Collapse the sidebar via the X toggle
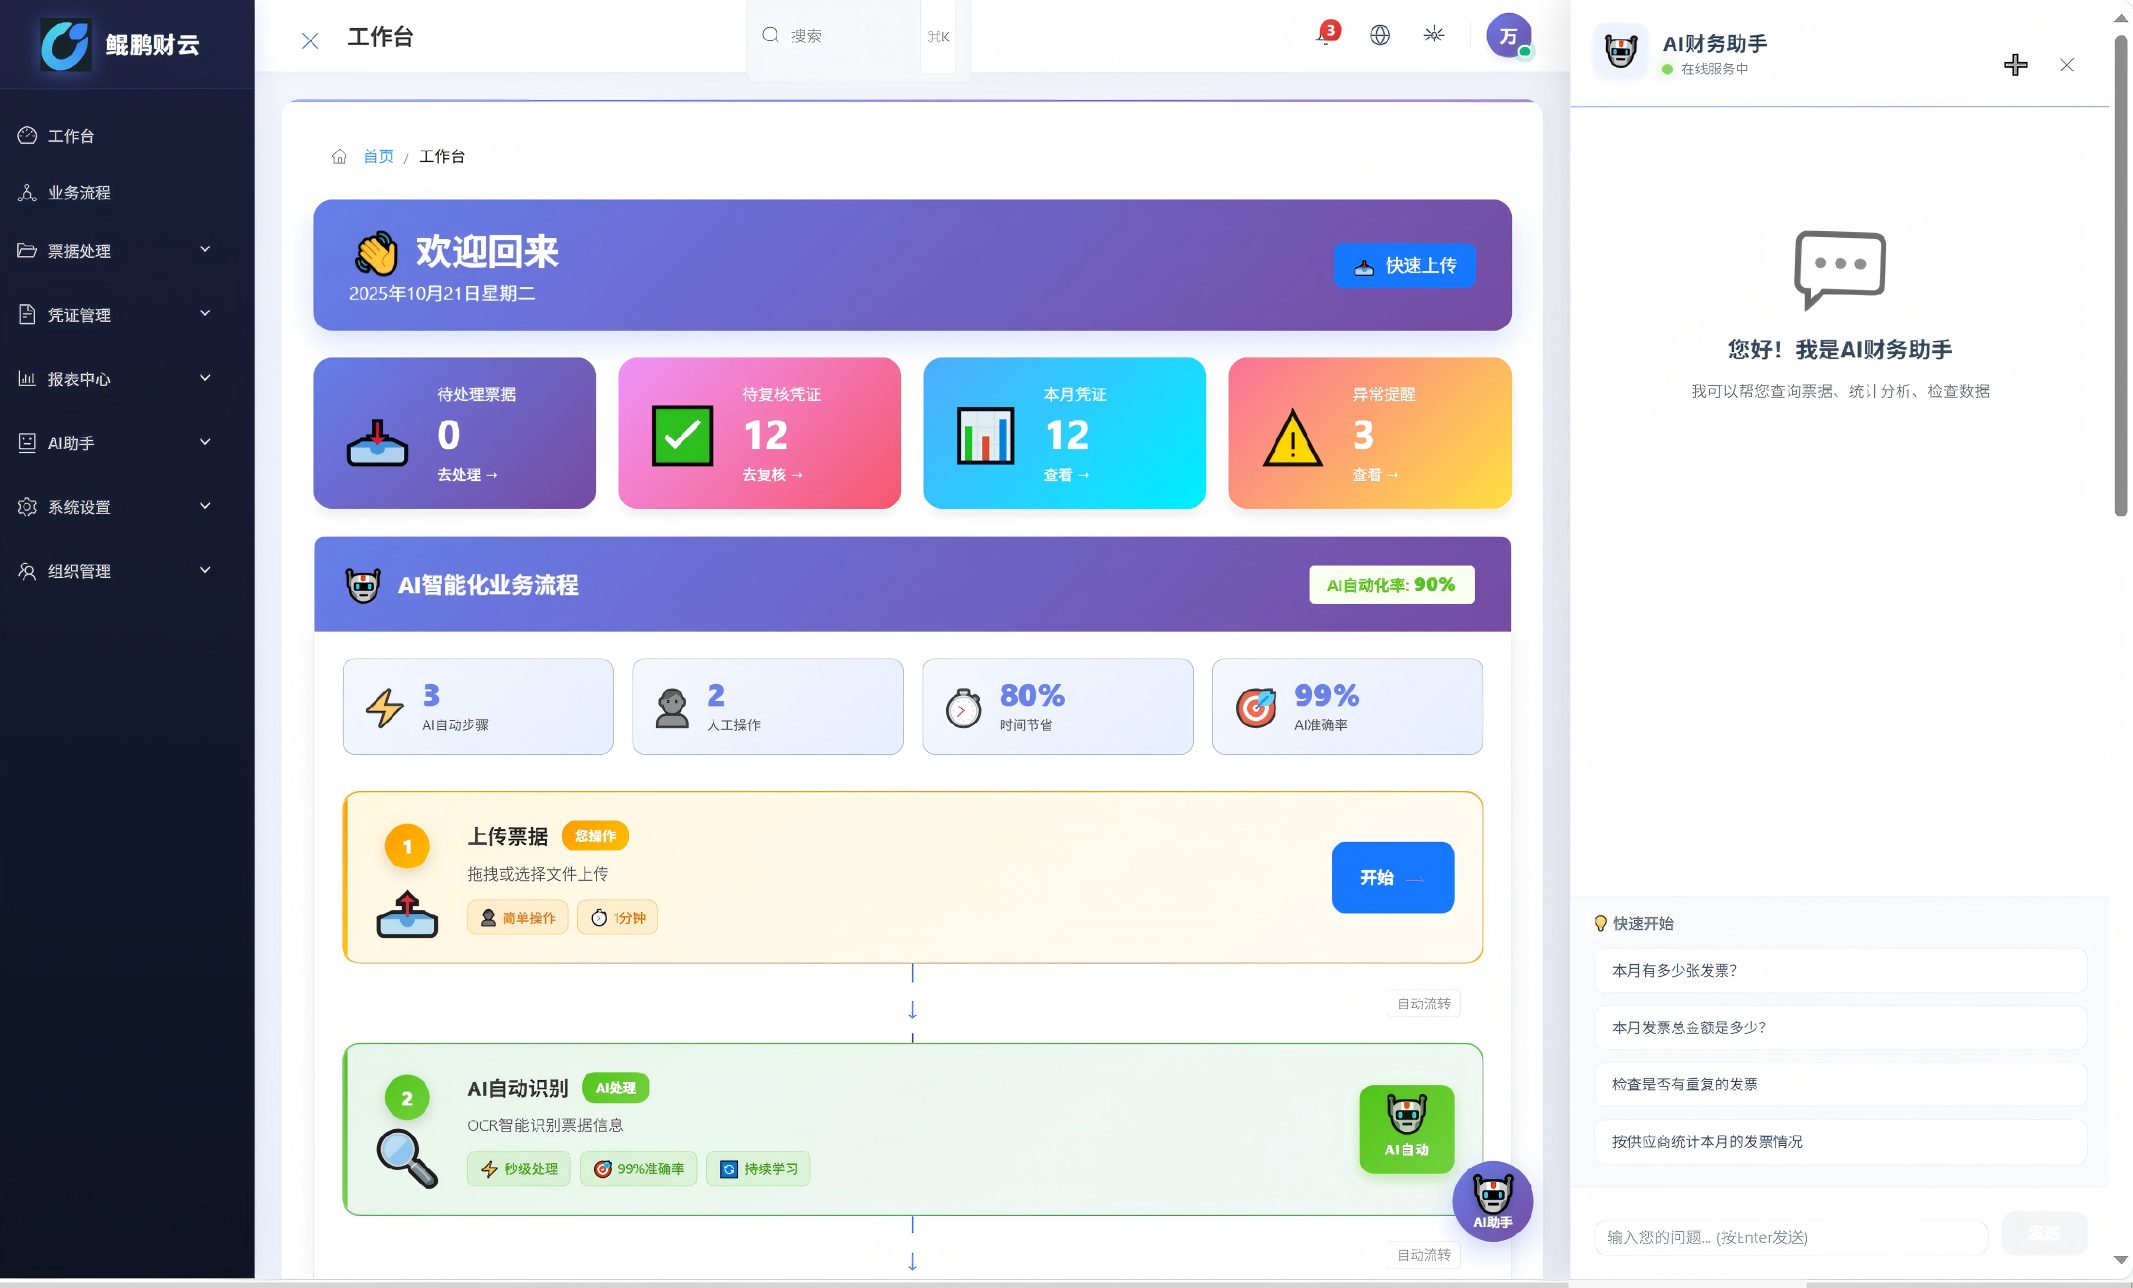The height and width of the screenshot is (1288, 2133). click(x=309, y=40)
